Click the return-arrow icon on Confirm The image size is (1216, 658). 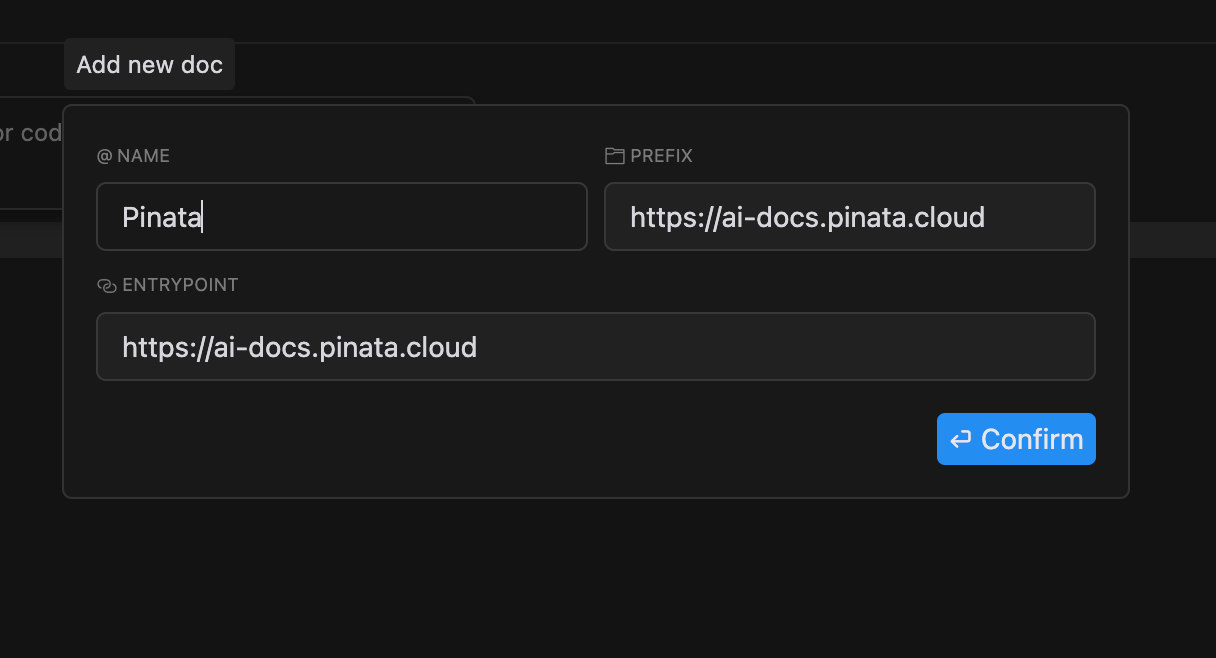coord(961,440)
